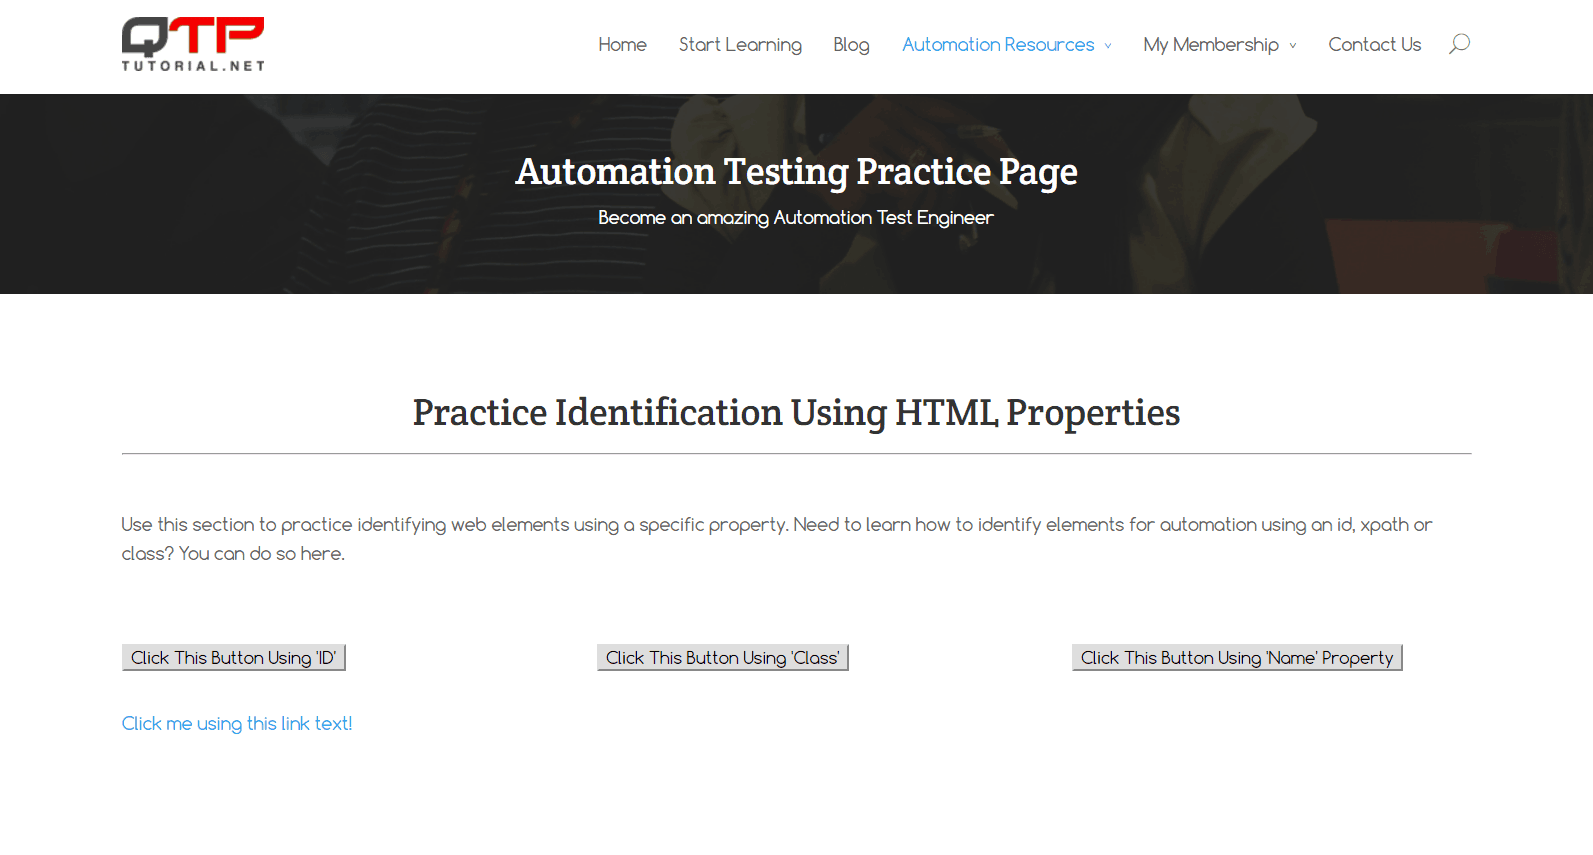Click the paragraph starting 'Use this section to practice'
This screenshot has height=855, width=1593.
click(x=777, y=538)
